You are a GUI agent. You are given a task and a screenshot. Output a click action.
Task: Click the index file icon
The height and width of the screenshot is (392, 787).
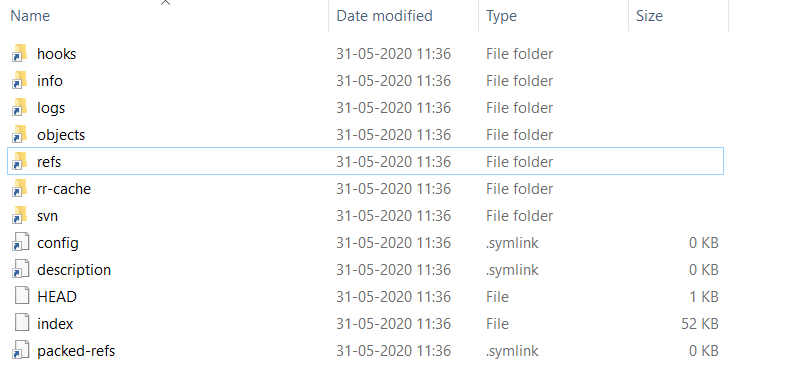22,324
